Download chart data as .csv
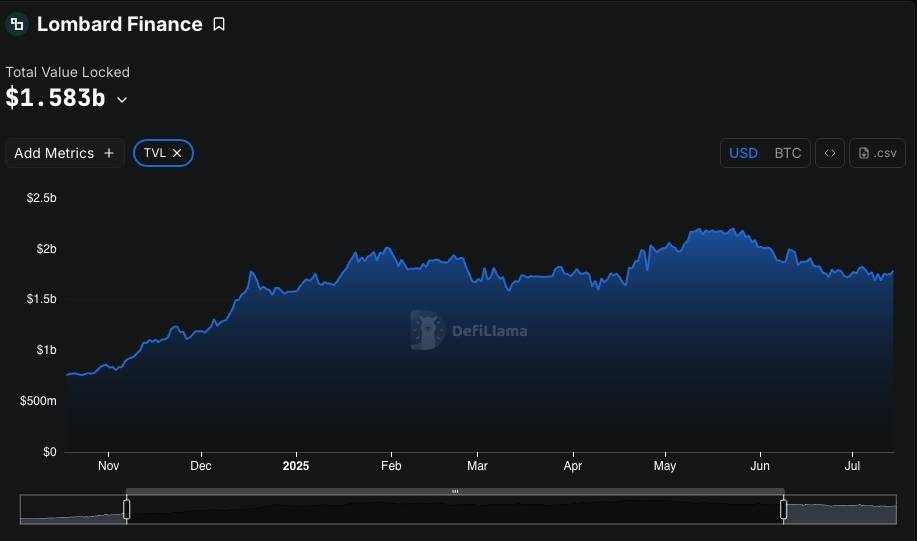 point(877,153)
